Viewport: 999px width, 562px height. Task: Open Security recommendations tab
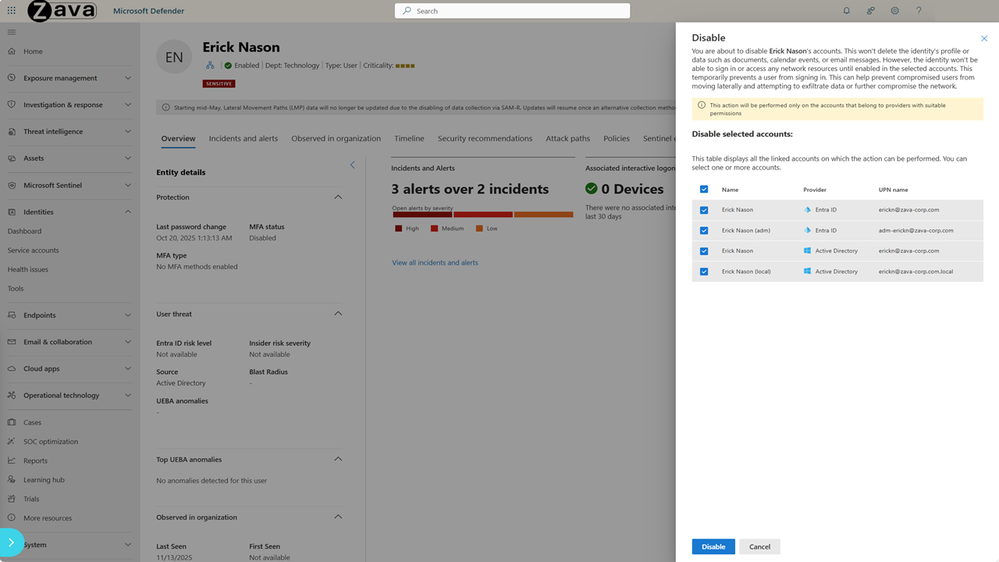click(485, 138)
